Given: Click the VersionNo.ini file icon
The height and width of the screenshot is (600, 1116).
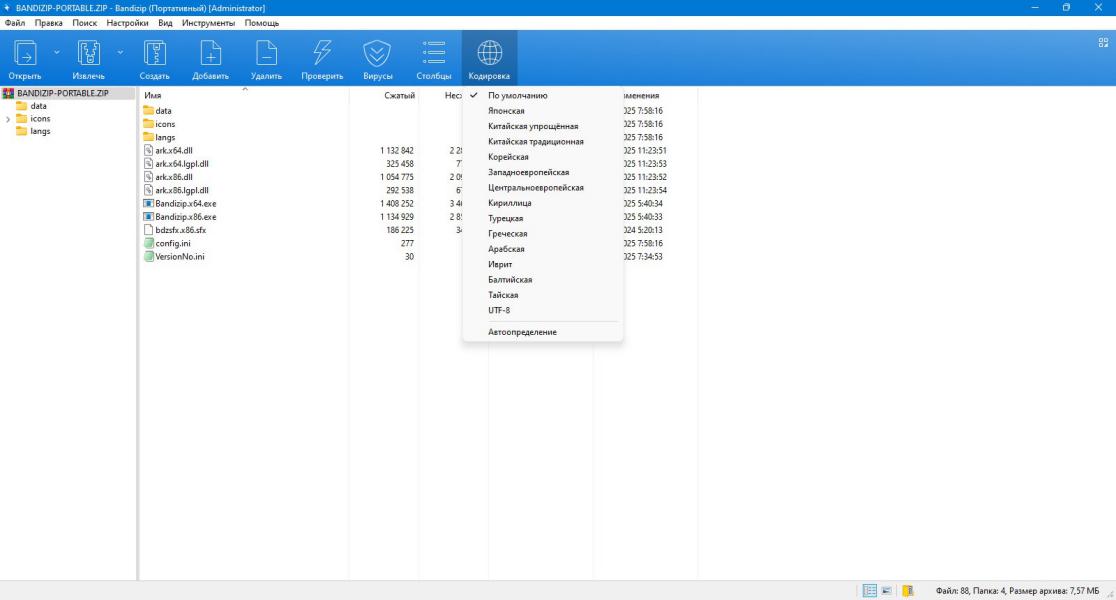Looking at the screenshot, I should tap(149, 256).
